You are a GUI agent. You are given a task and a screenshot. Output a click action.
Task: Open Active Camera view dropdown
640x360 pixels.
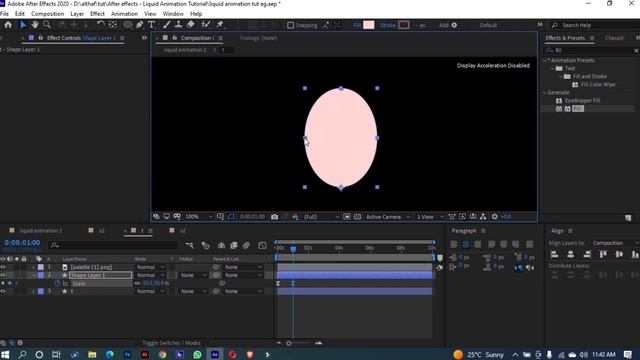click(387, 217)
